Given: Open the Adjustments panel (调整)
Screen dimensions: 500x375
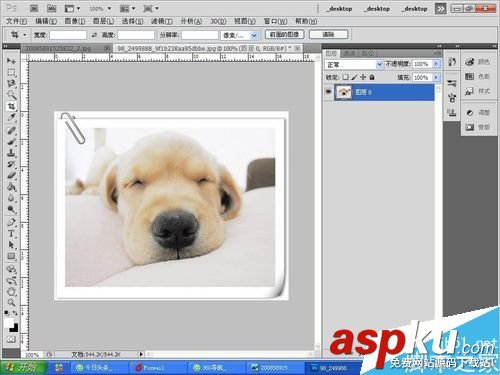Looking at the screenshot, I should point(478,112).
